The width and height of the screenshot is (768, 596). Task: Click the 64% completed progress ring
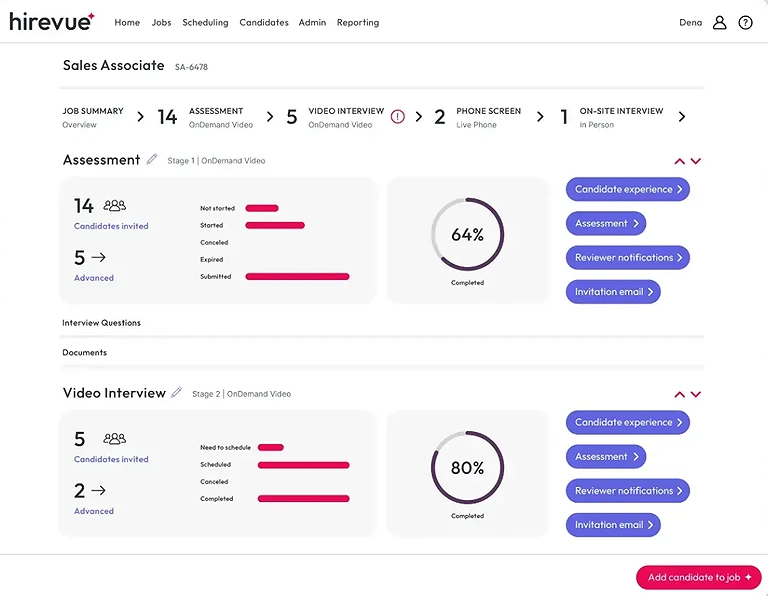[467, 234]
